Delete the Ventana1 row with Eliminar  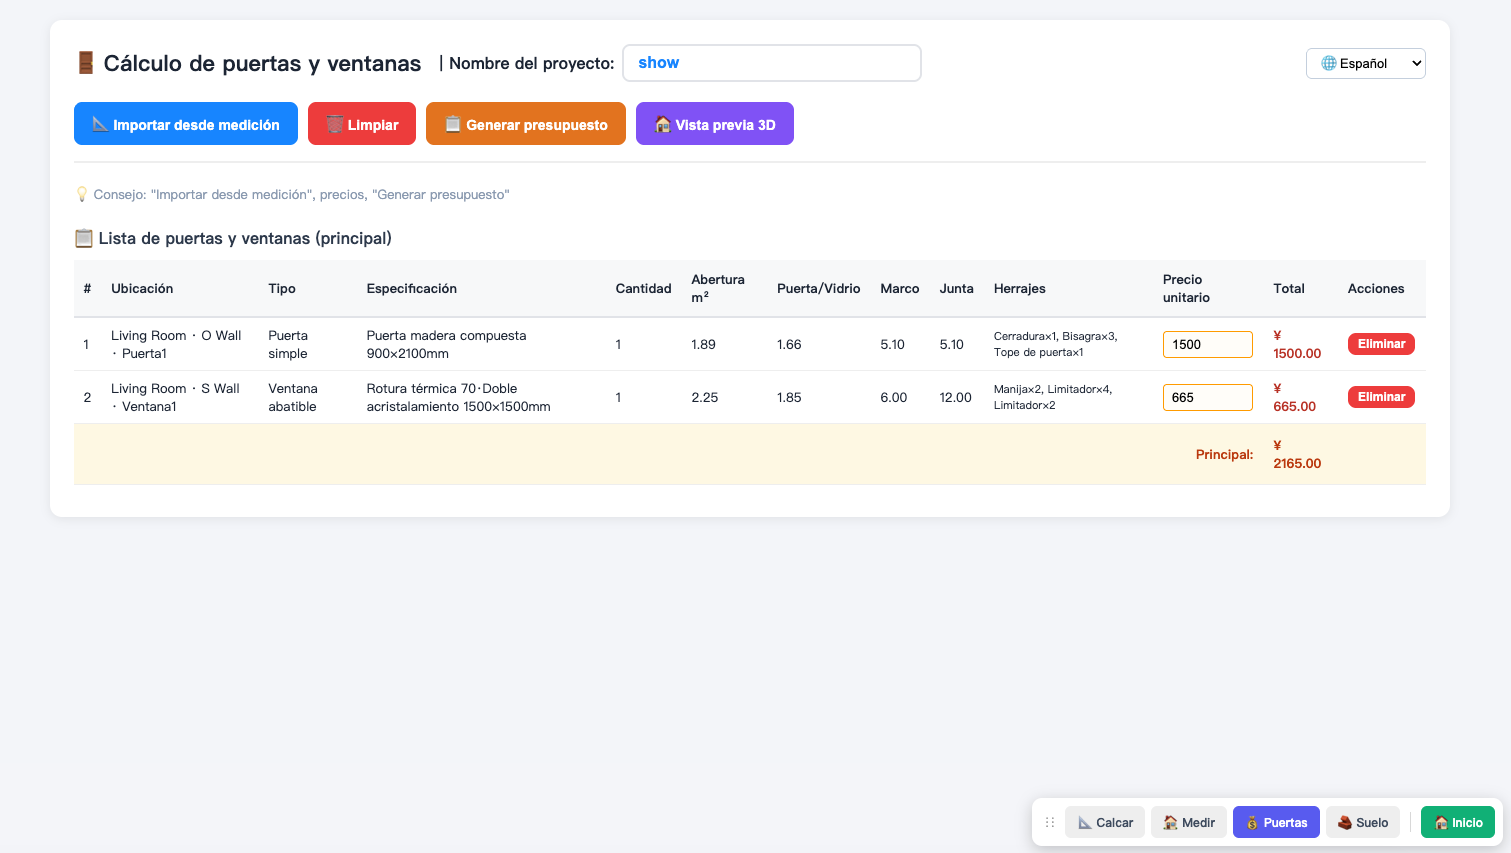click(1381, 397)
